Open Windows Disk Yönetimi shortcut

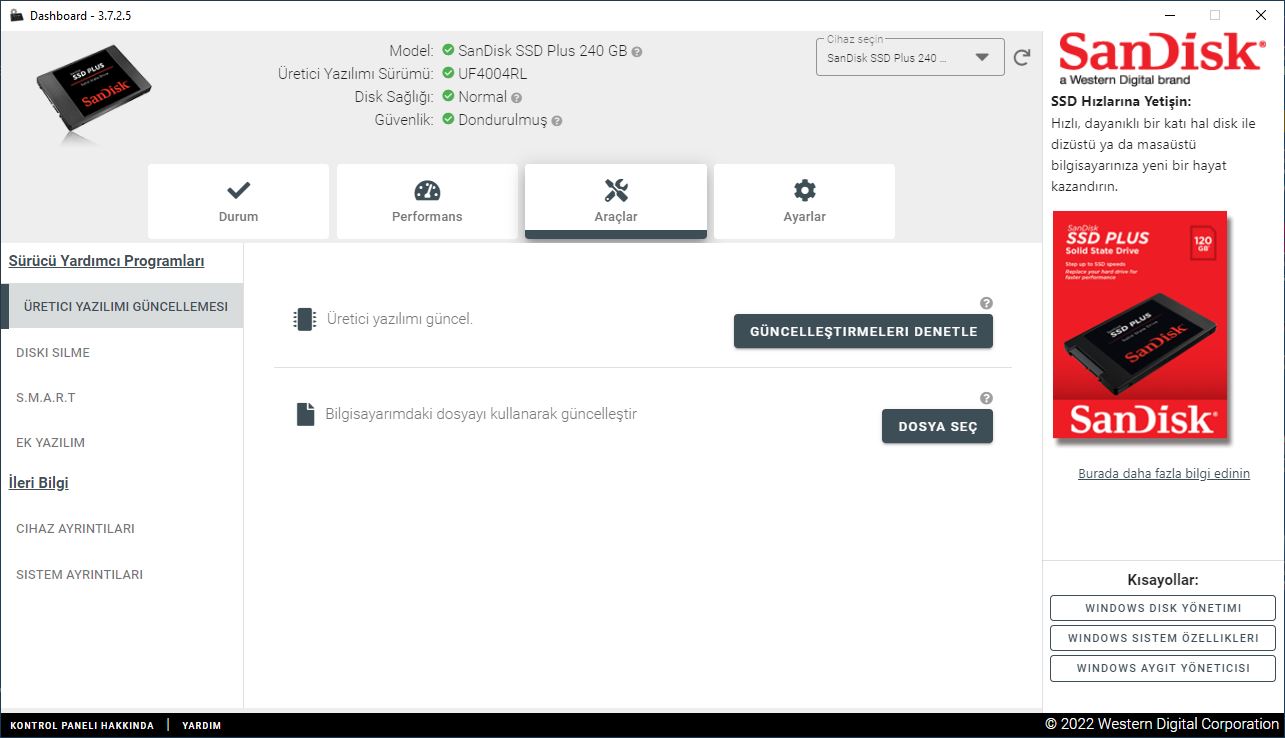pos(1163,608)
